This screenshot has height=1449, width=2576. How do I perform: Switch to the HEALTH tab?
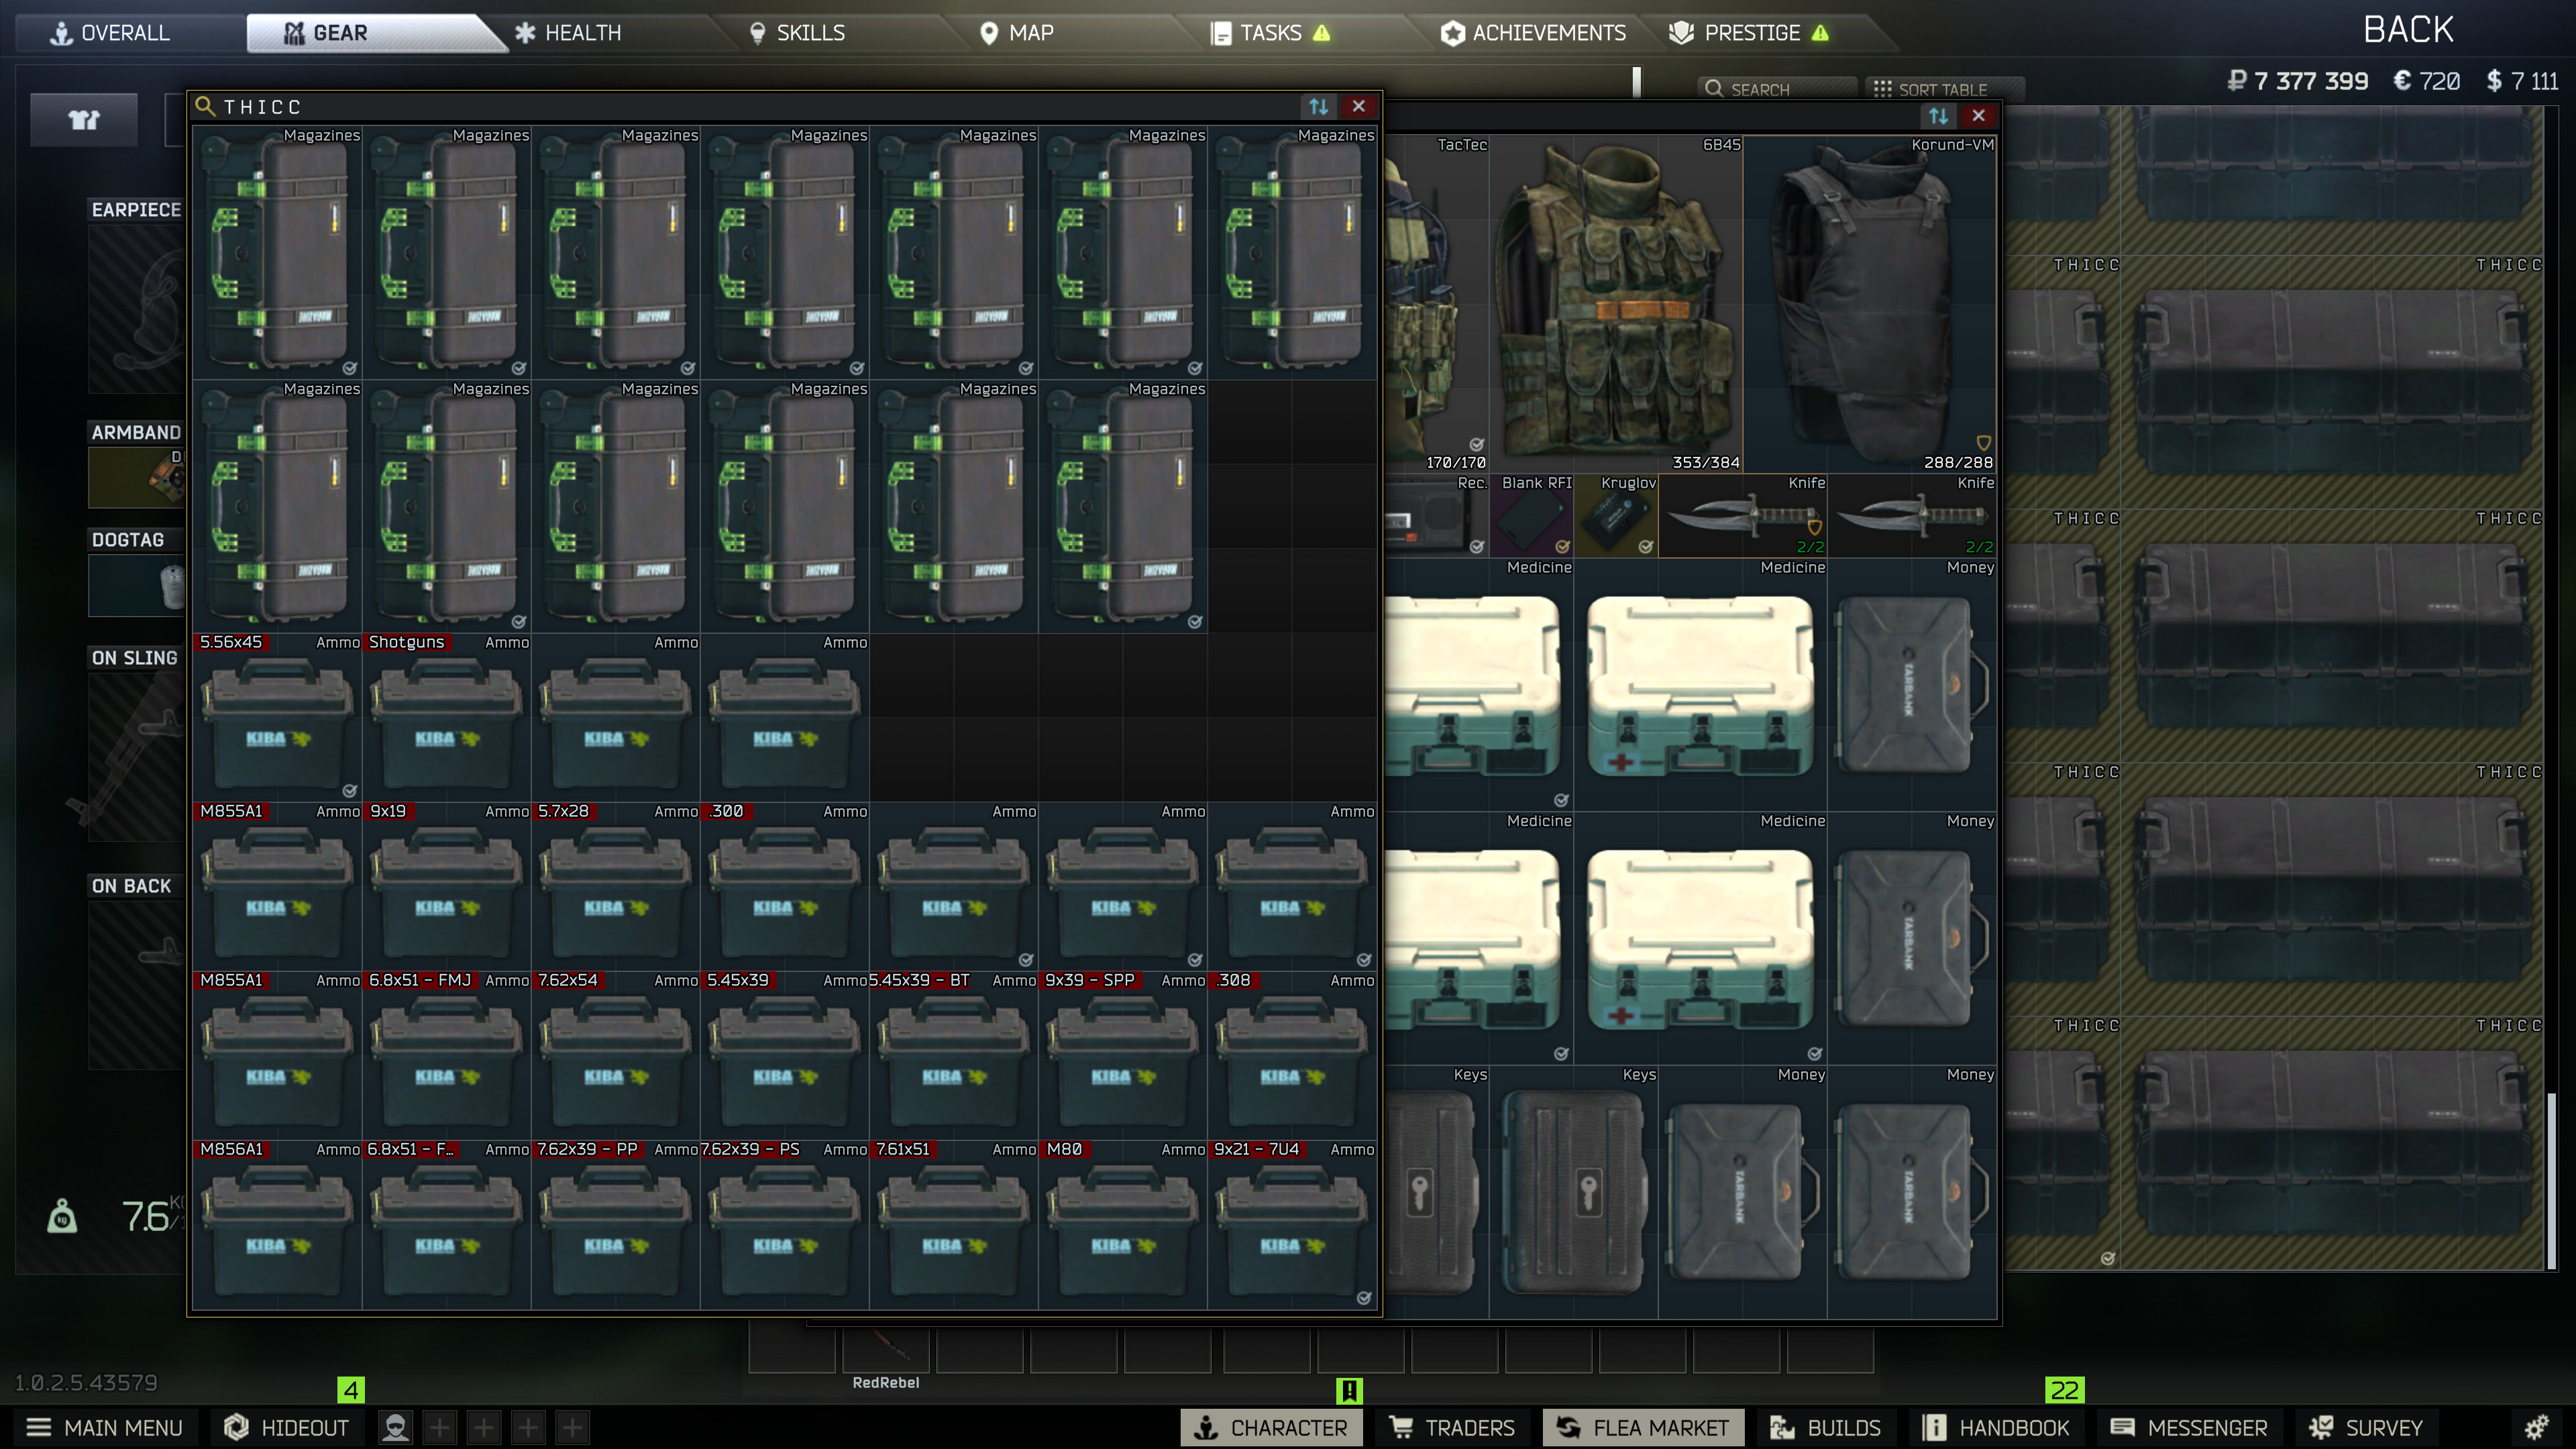coord(568,33)
